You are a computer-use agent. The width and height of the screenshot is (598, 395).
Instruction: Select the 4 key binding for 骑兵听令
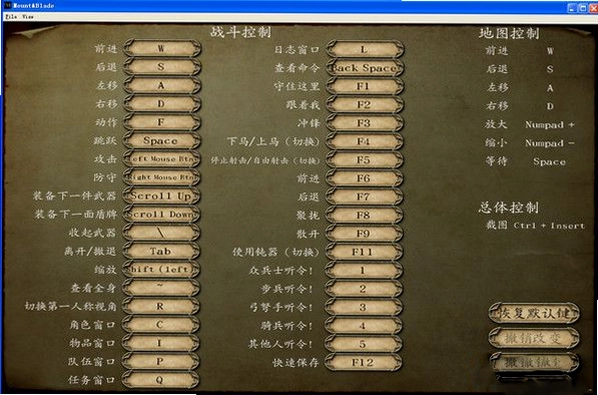click(x=363, y=325)
